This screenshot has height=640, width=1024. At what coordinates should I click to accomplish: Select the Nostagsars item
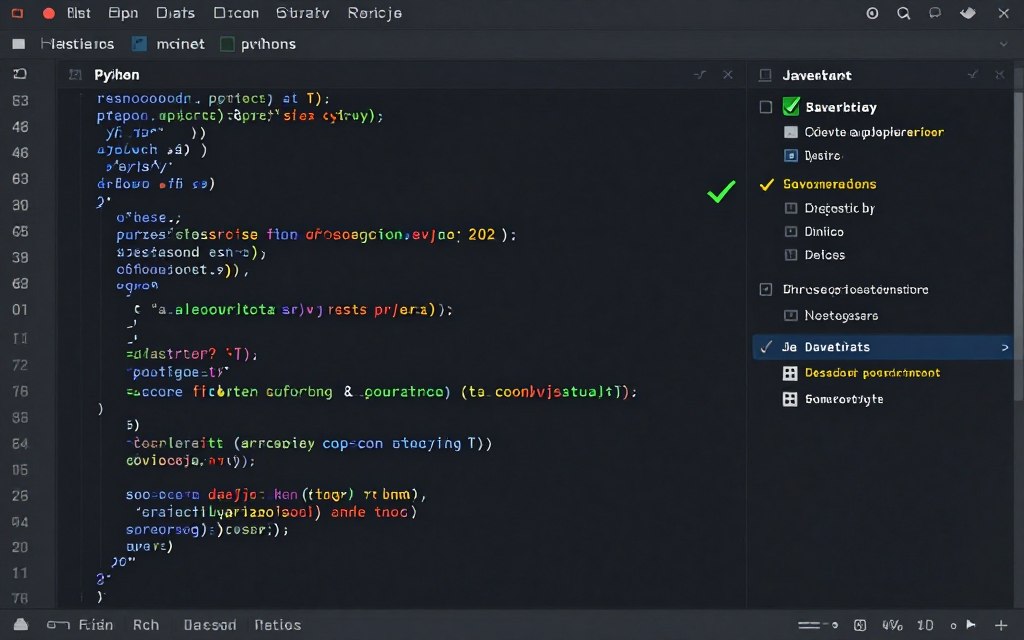click(x=841, y=315)
